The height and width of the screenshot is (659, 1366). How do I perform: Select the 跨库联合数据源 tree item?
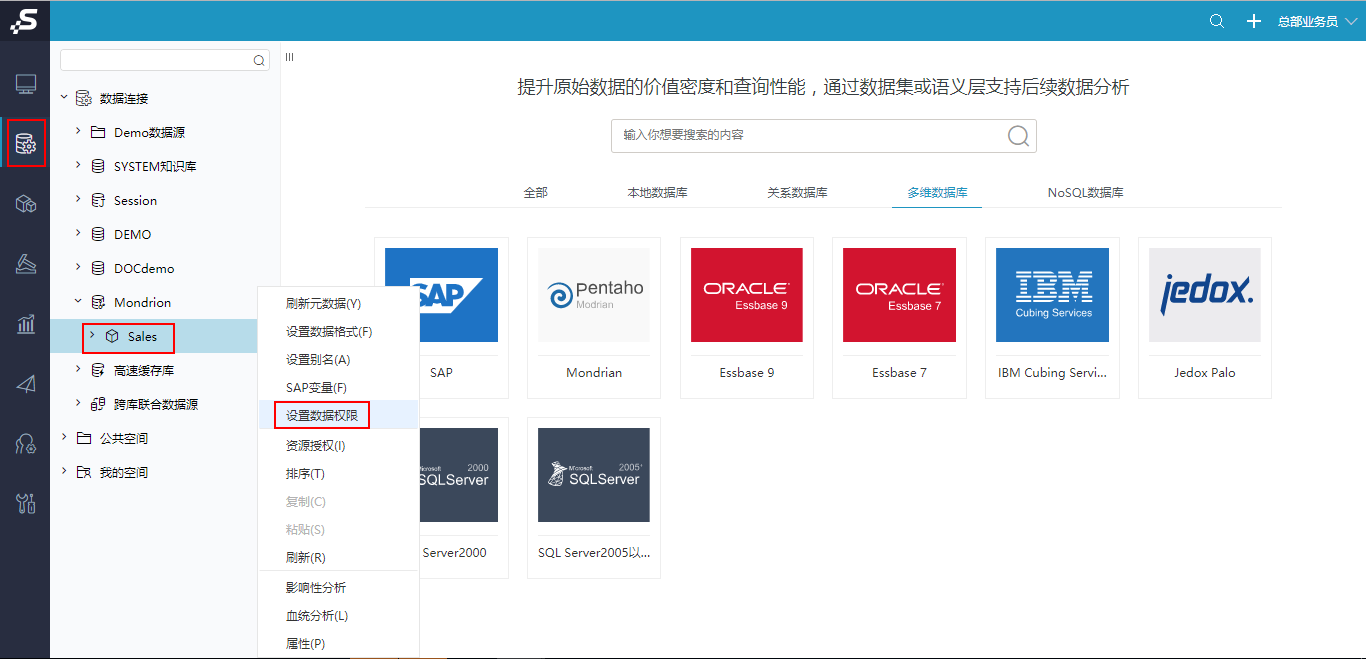[x=156, y=404]
